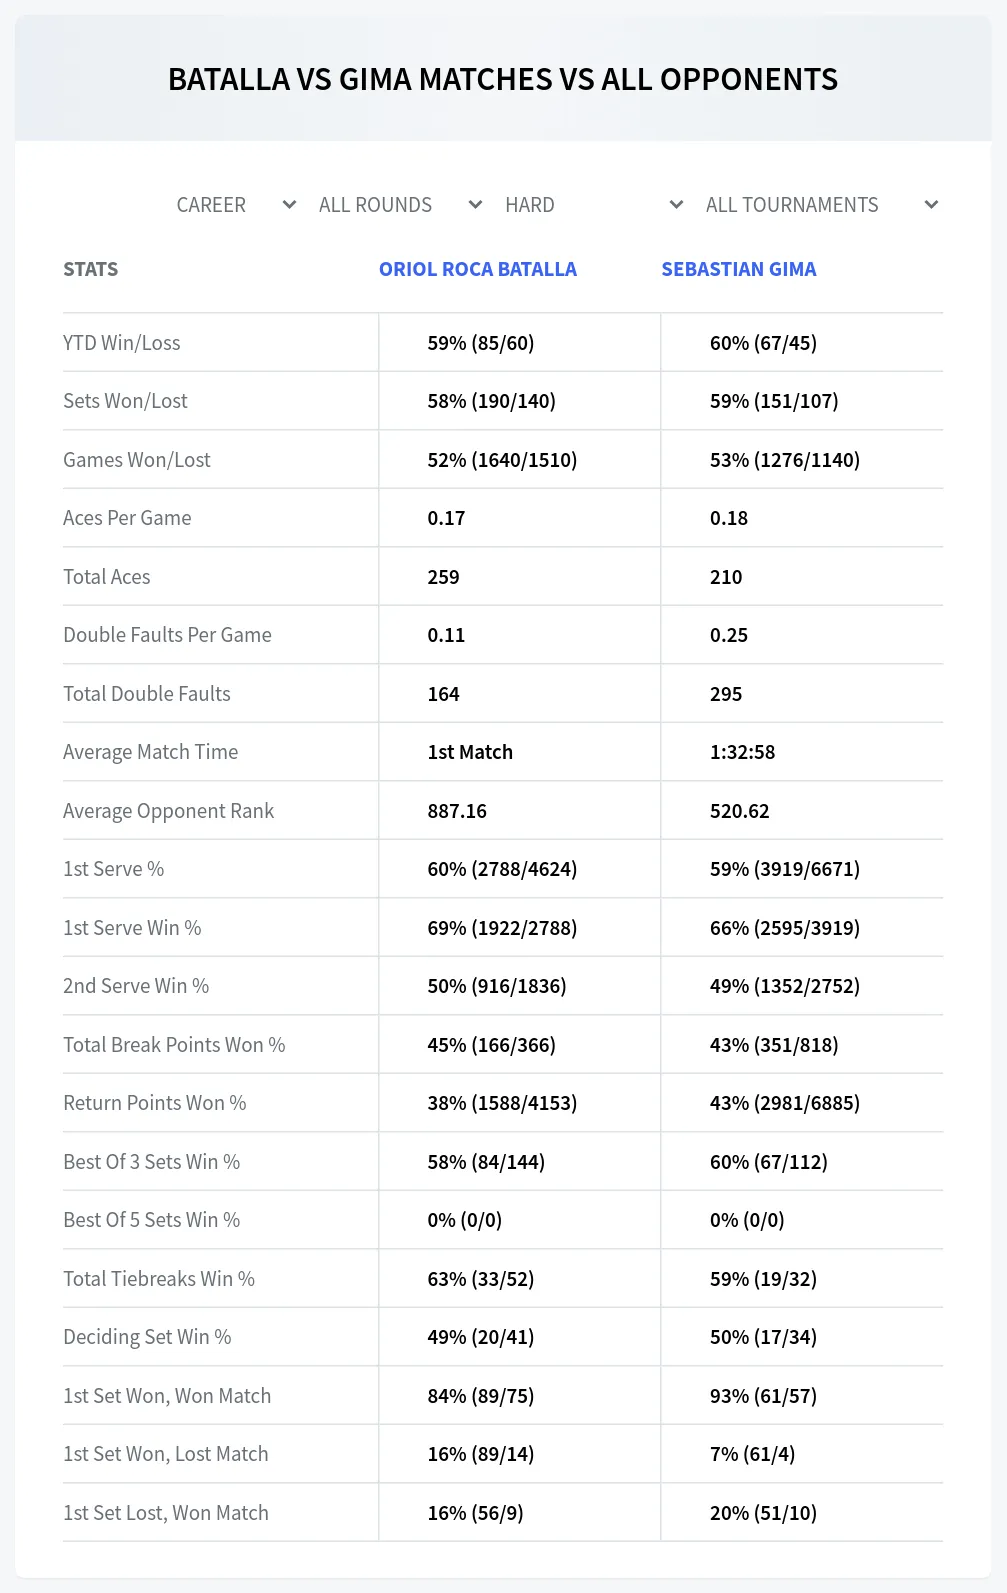Open the CAREER period dropdown
This screenshot has height=1593, width=1007.
click(x=236, y=205)
